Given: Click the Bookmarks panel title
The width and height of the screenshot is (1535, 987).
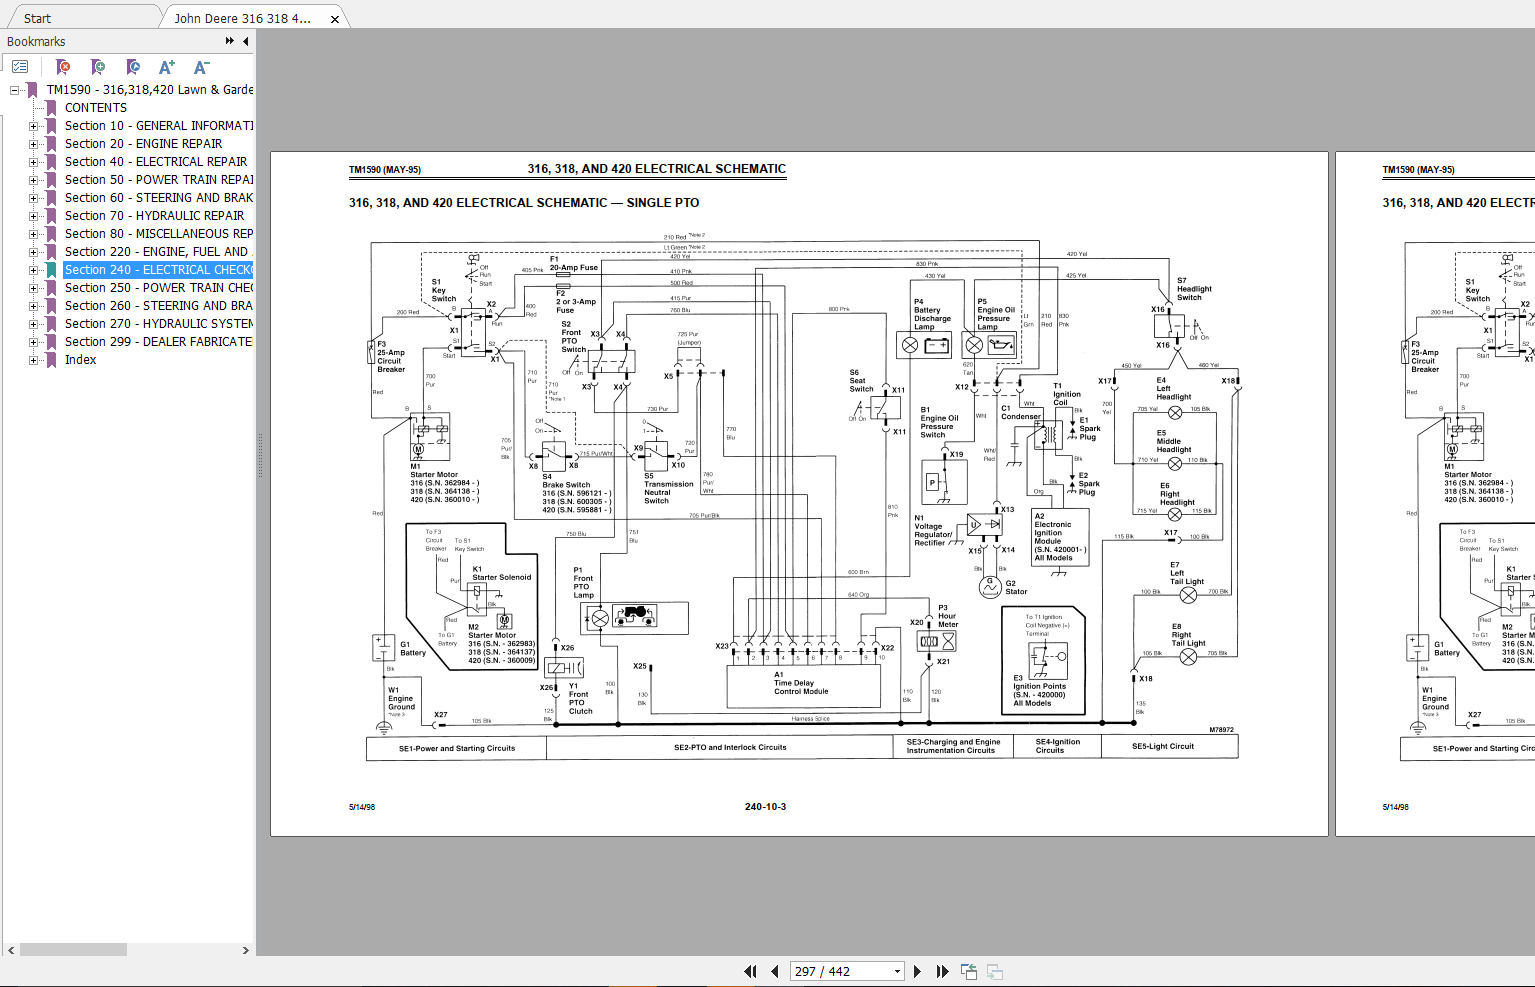Looking at the screenshot, I should 36,41.
